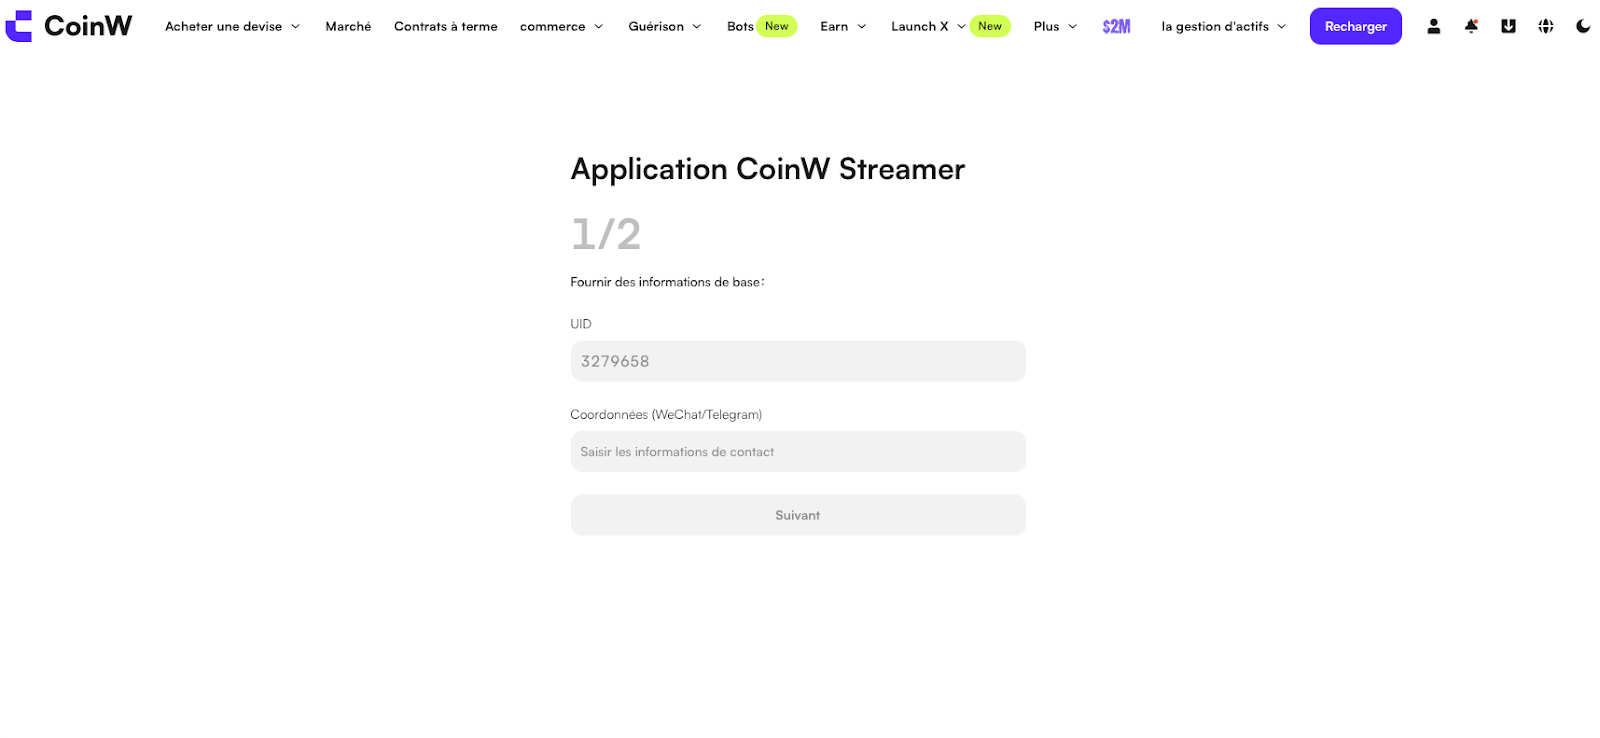Click the app download icon
This screenshot has height=738, width=1600.
pos(1508,26)
